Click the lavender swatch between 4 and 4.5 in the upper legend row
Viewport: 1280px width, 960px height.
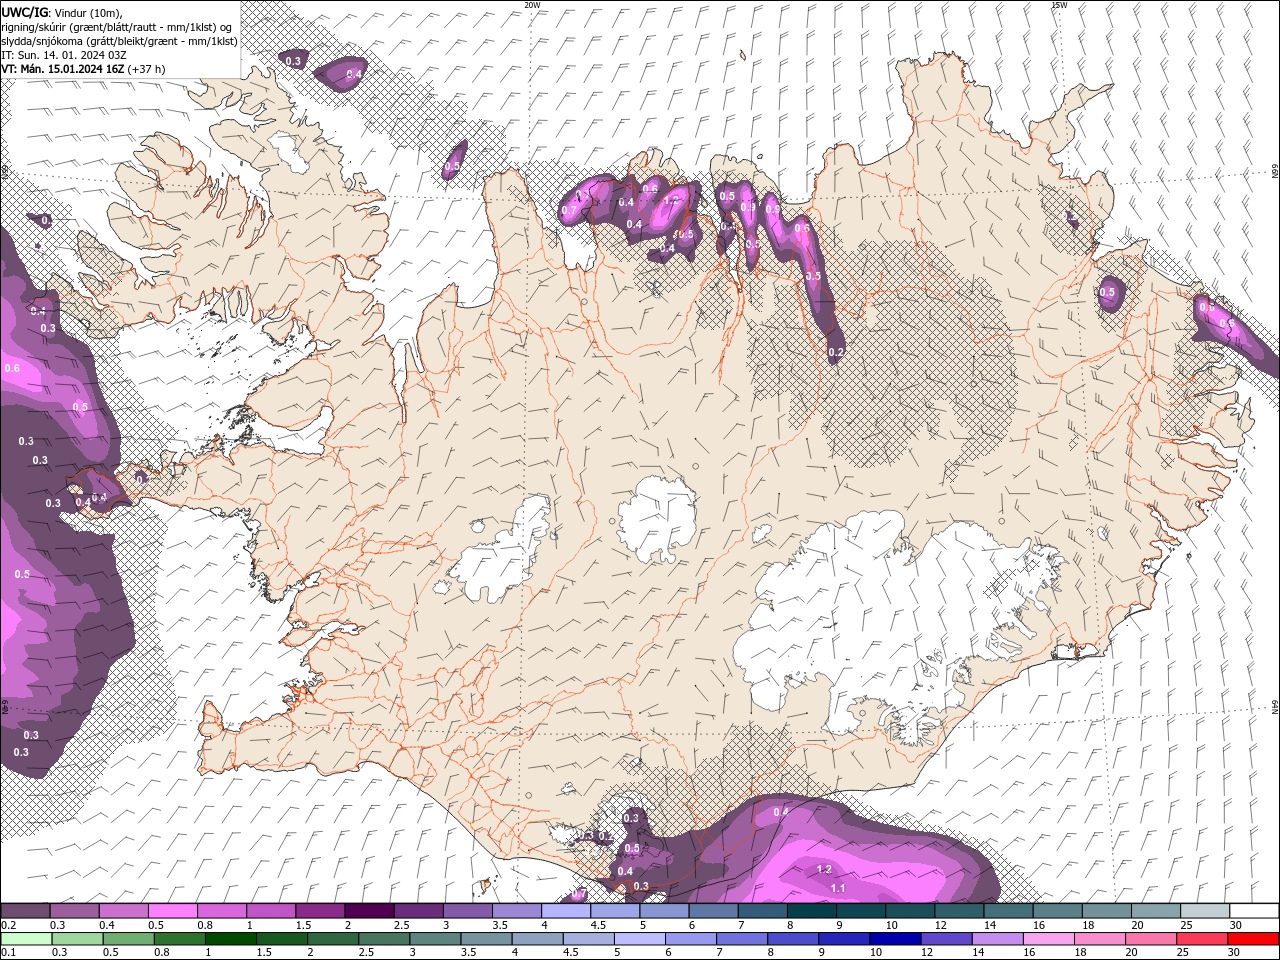[x=566, y=911]
